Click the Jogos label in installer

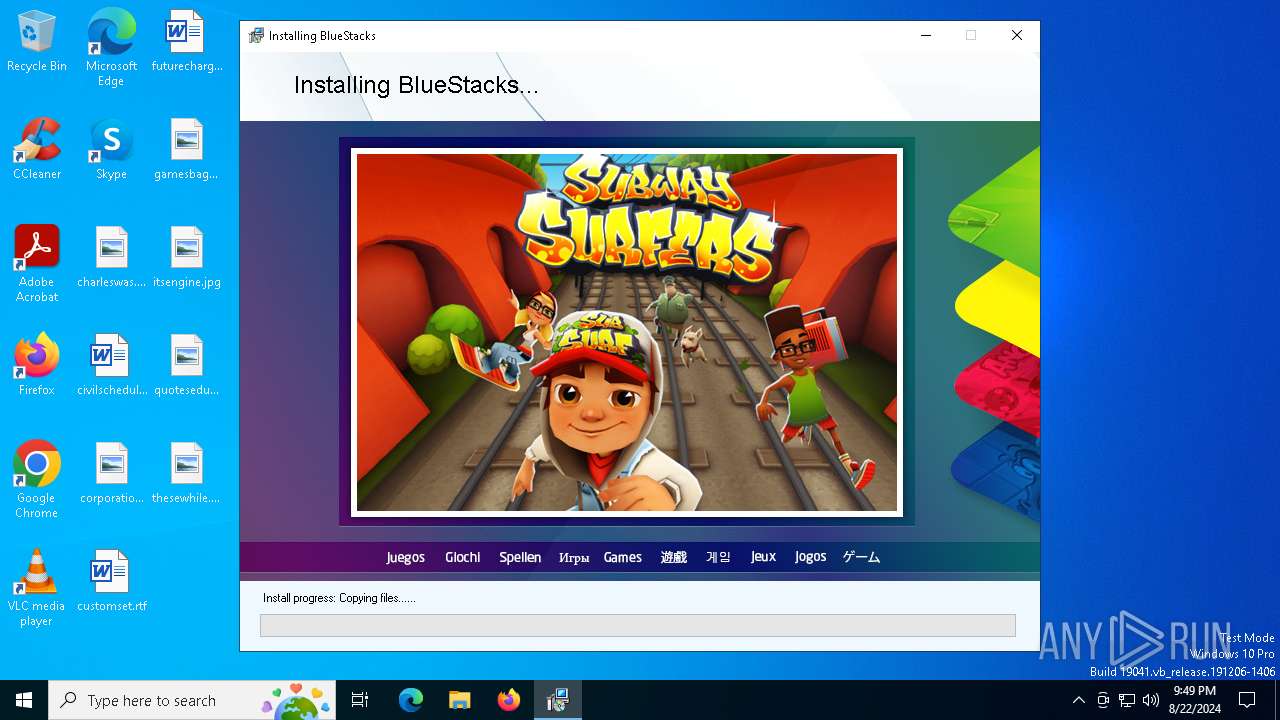pyautogui.click(x=811, y=557)
